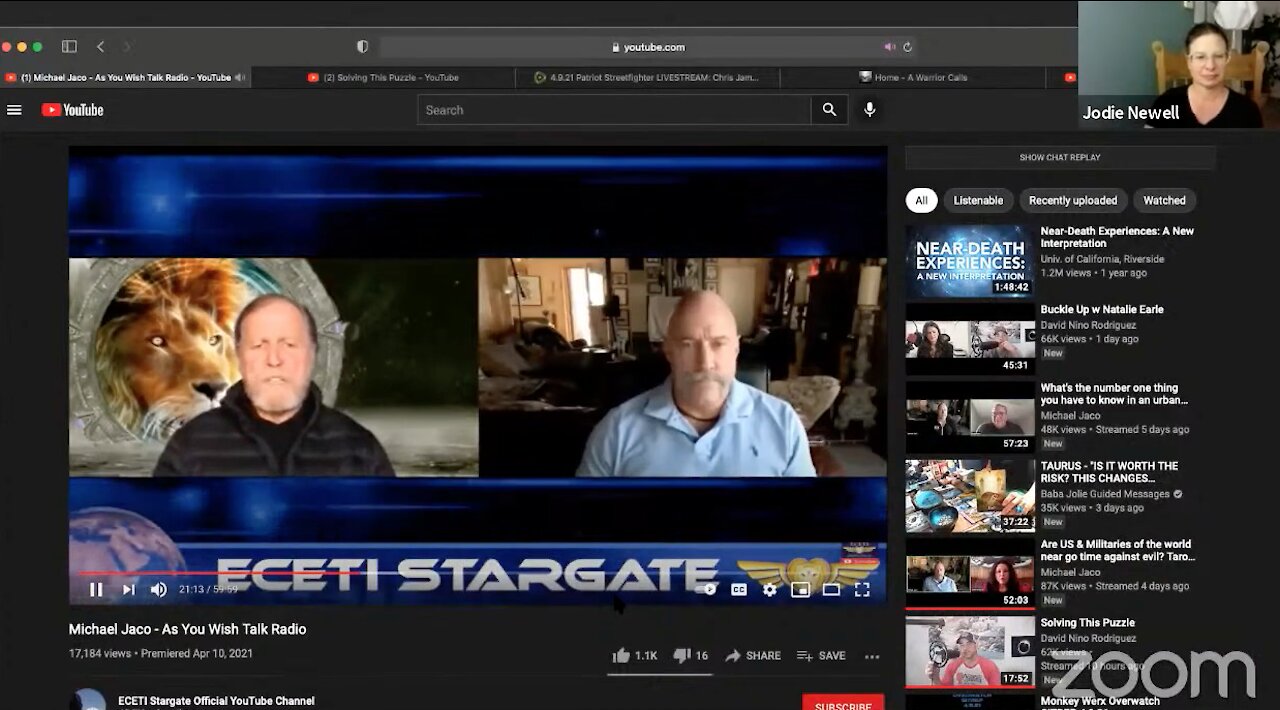The width and height of the screenshot is (1280, 710).
Task: Toggle closed captions on the video
Action: [739, 590]
